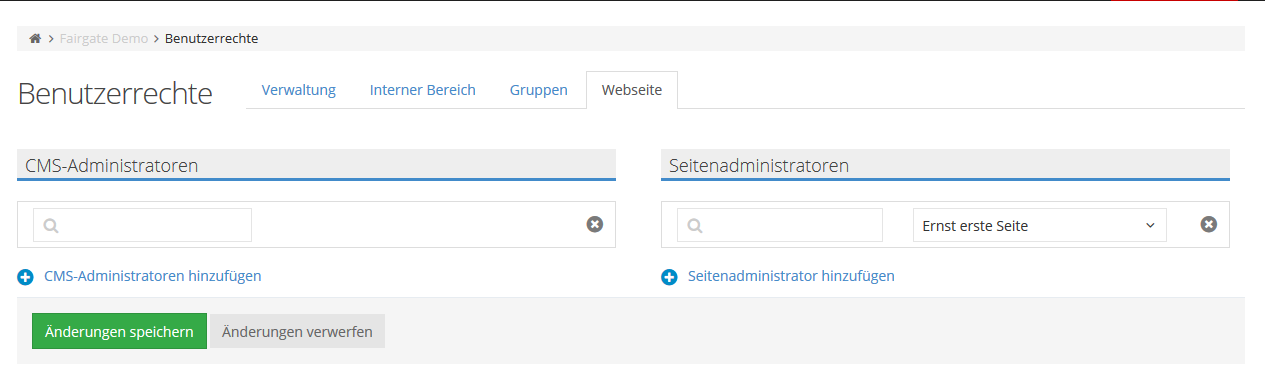Click search magnifier in Seitenadministratoren field

(695, 226)
